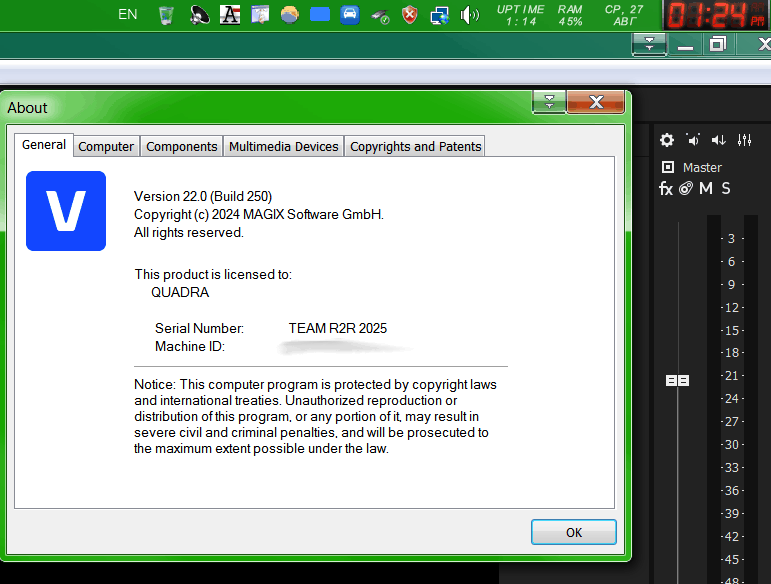Click the Machine ID label
This screenshot has height=584, width=771.
pos(190,346)
